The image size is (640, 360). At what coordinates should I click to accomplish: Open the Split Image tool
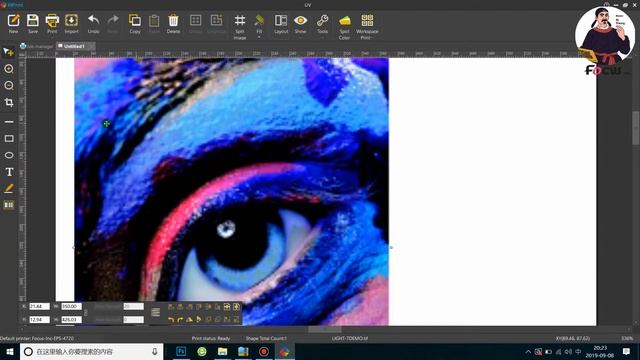tap(240, 27)
